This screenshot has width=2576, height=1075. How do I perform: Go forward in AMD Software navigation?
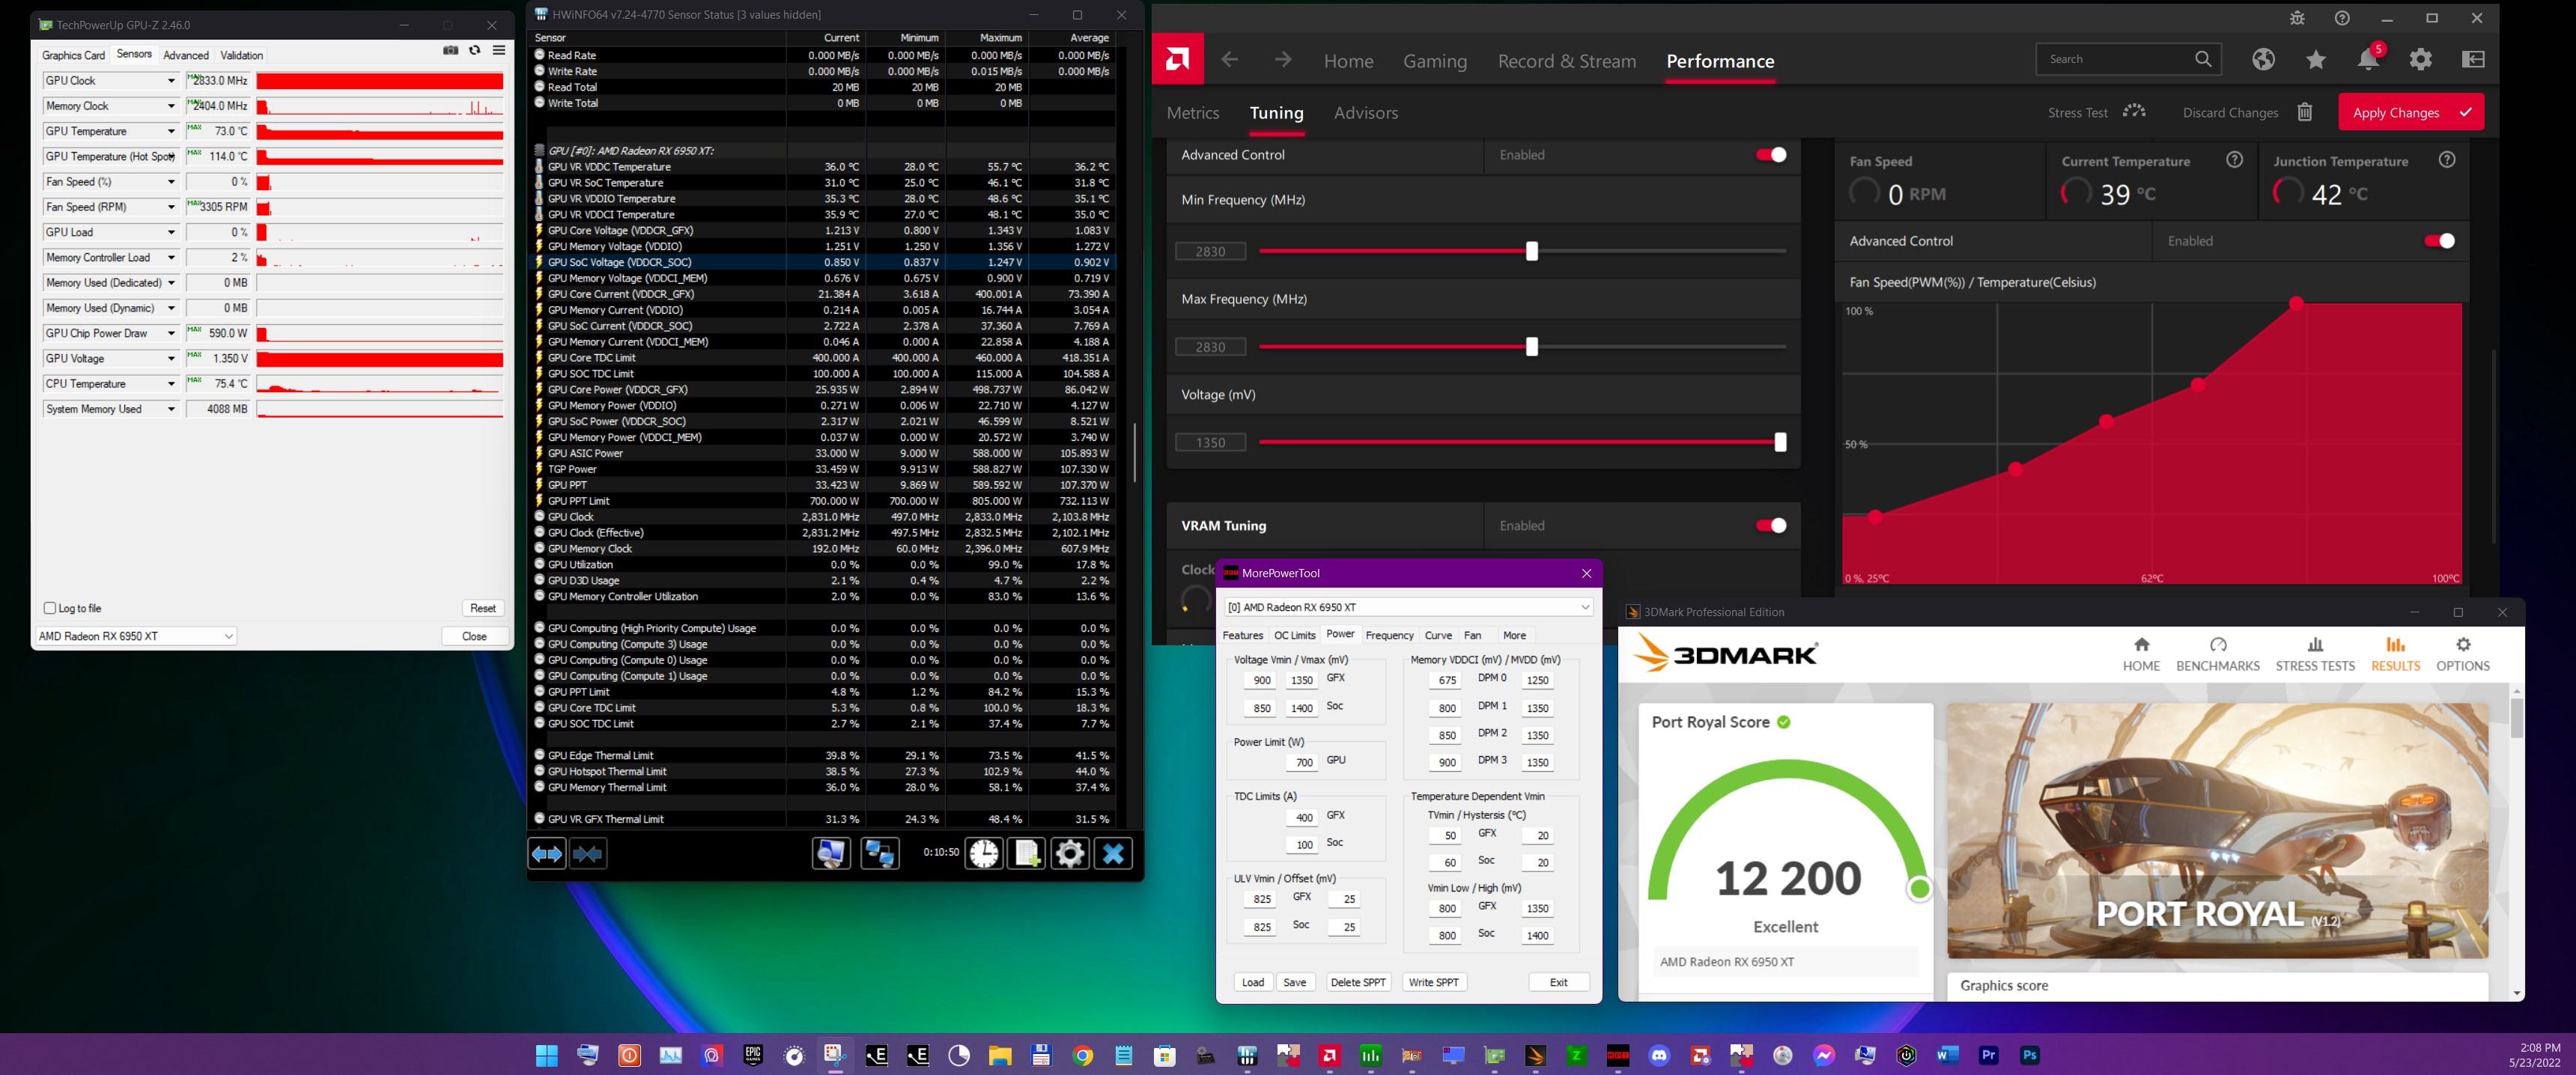[x=1283, y=60]
